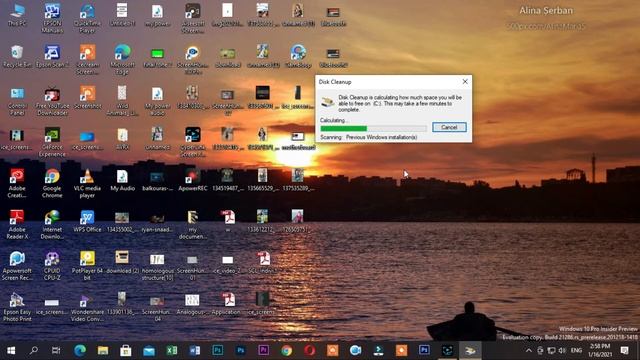Open the Action Center notifications icon
Screen dimensions: 640x360
[x=624, y=350]
